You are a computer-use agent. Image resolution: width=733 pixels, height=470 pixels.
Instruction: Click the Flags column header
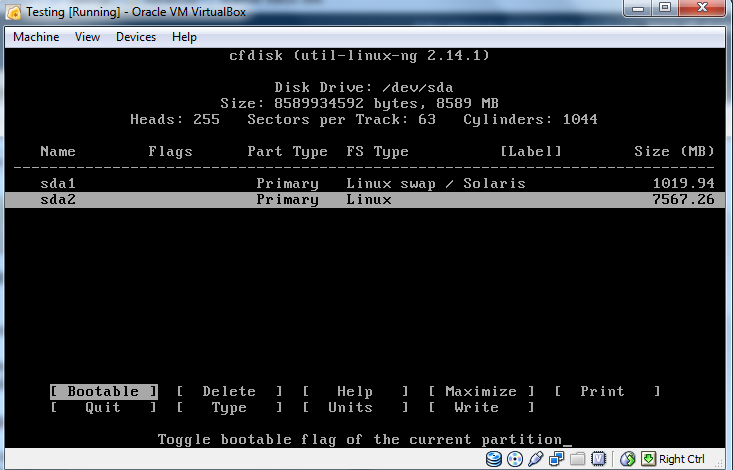point(170,152)
